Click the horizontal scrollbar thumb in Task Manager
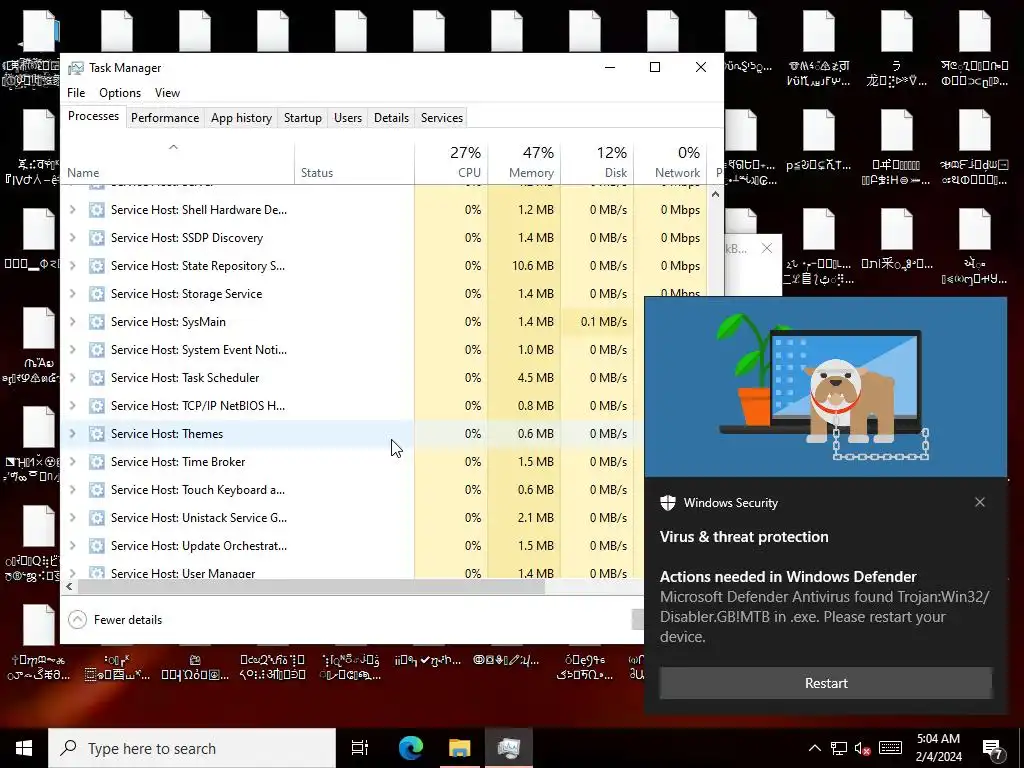Image resolution: width=1024 pixels, height=768 pixels. [311, 586]
